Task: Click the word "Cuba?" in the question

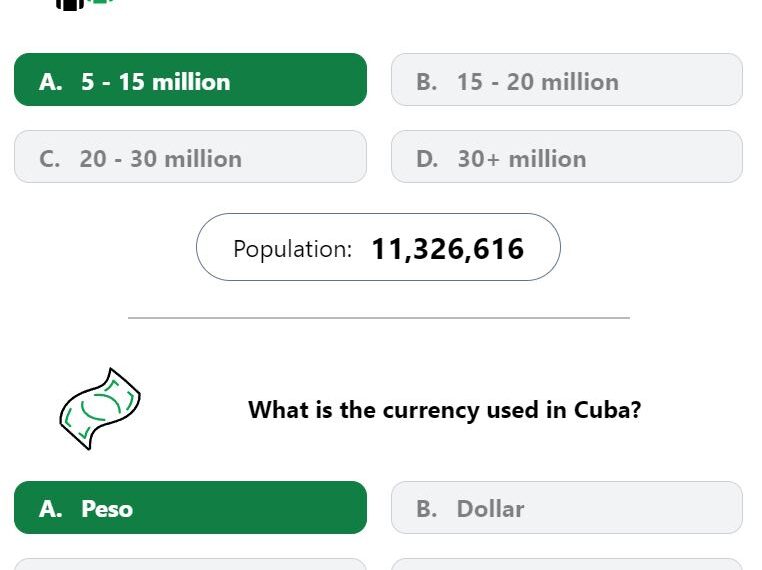Action: pos(607,410)
